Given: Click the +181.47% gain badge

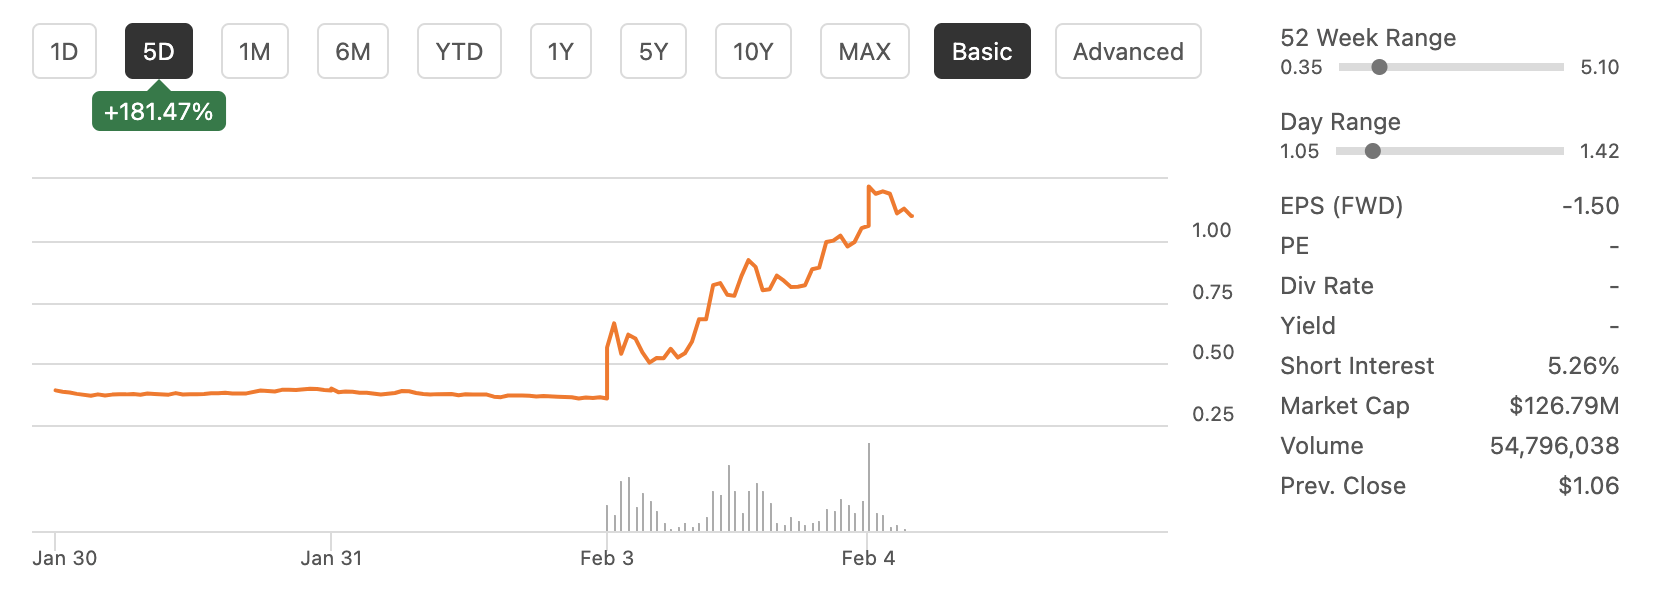Looking at the screenshot, I should (x=158, y=110).
